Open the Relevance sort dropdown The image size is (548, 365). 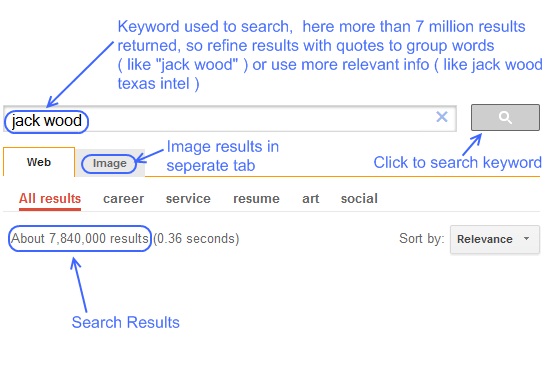tap(495, 239)
